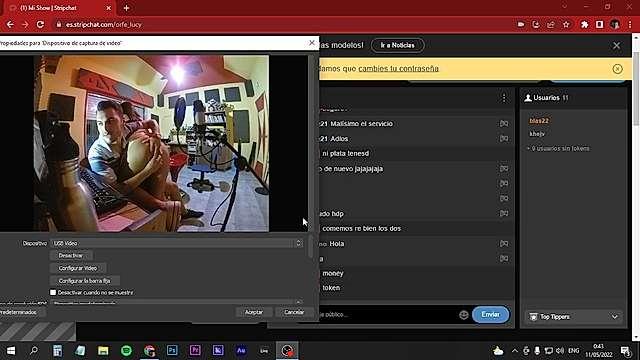Select user blas22 in the Usuarios list
This screenshot has height=360, width=640.
(x=539, y=121)
